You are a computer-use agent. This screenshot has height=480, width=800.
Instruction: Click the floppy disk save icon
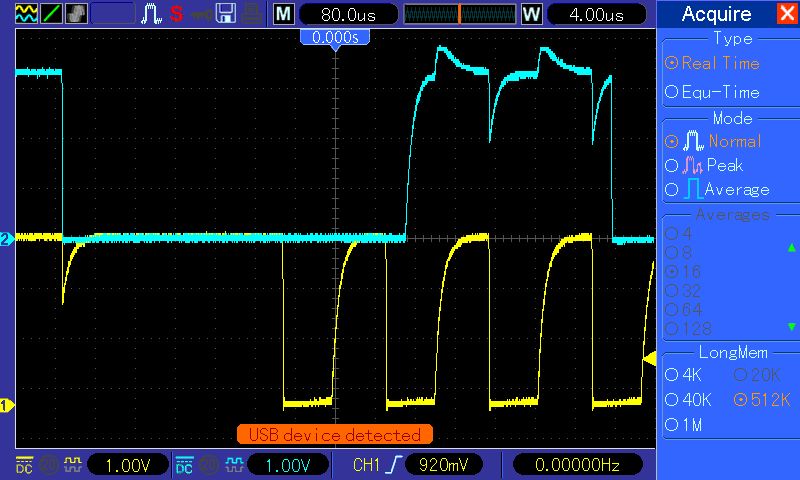[x=227, y=14]
